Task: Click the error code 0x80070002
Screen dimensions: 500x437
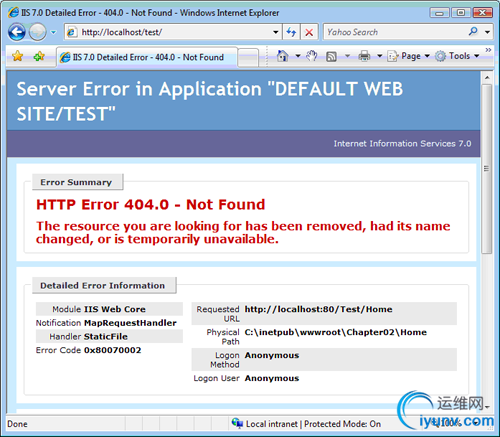Action: click(112, 350)
